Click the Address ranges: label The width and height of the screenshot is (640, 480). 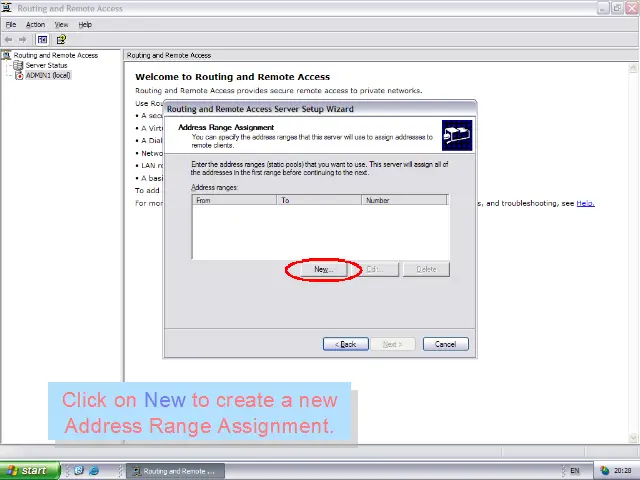pyautogui.click(x=214, y=187)
